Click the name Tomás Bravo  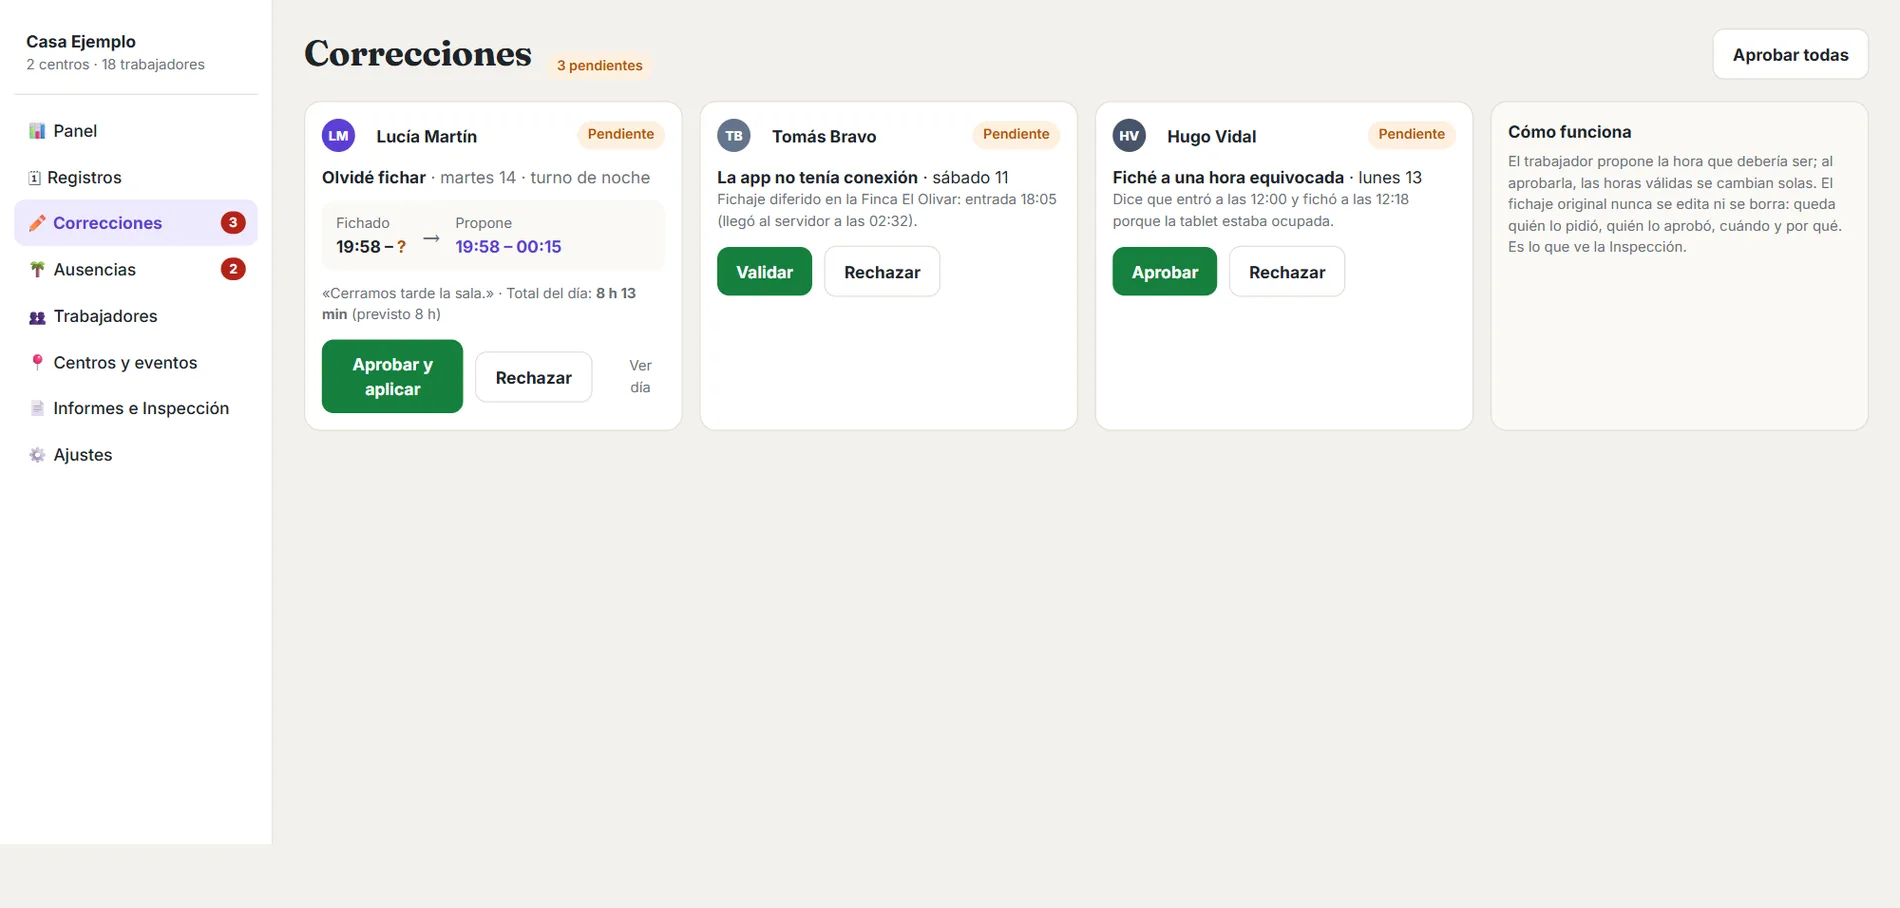pos(824,136)
